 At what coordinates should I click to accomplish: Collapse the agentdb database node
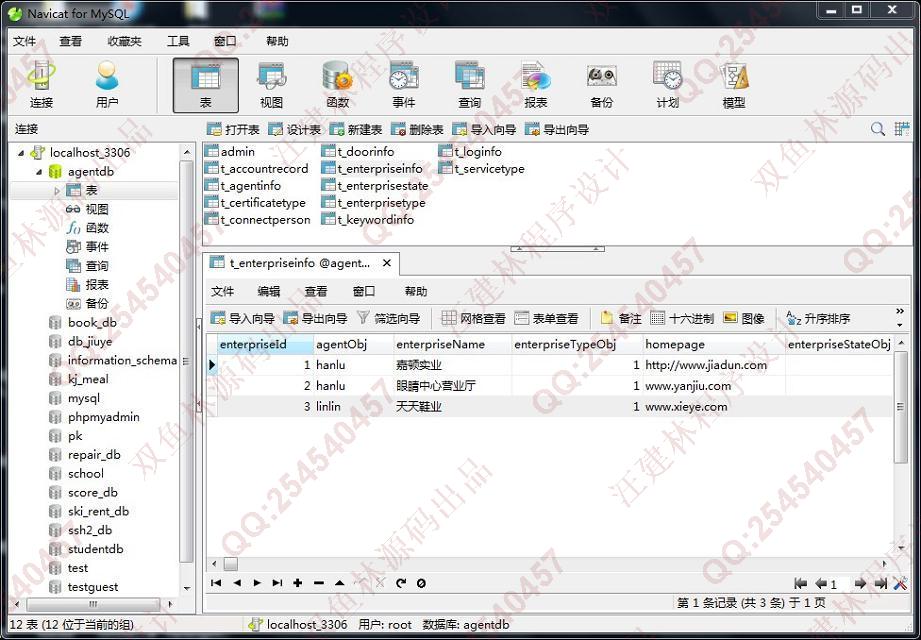click(x=39, y=172)
